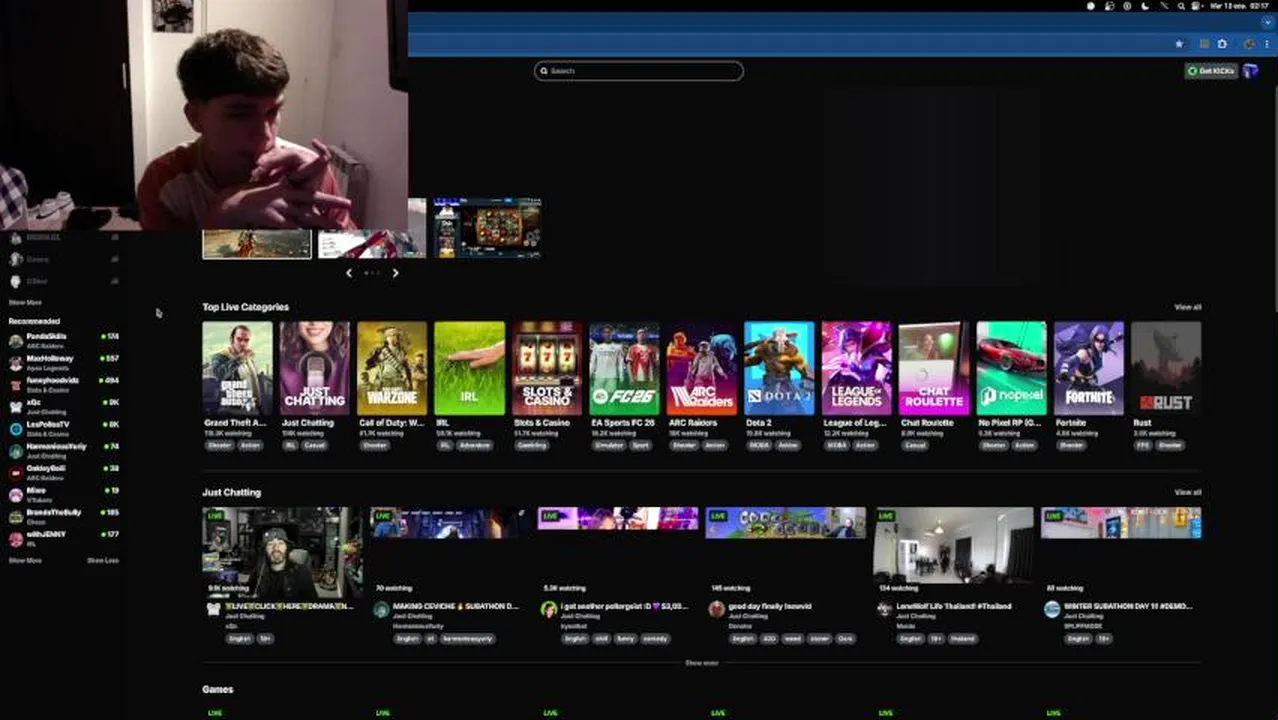Click streamer avatar beside WINTER SUBATHON title
The height and width of the screenshot is (720, 1278).
[x=1052, y=610]
